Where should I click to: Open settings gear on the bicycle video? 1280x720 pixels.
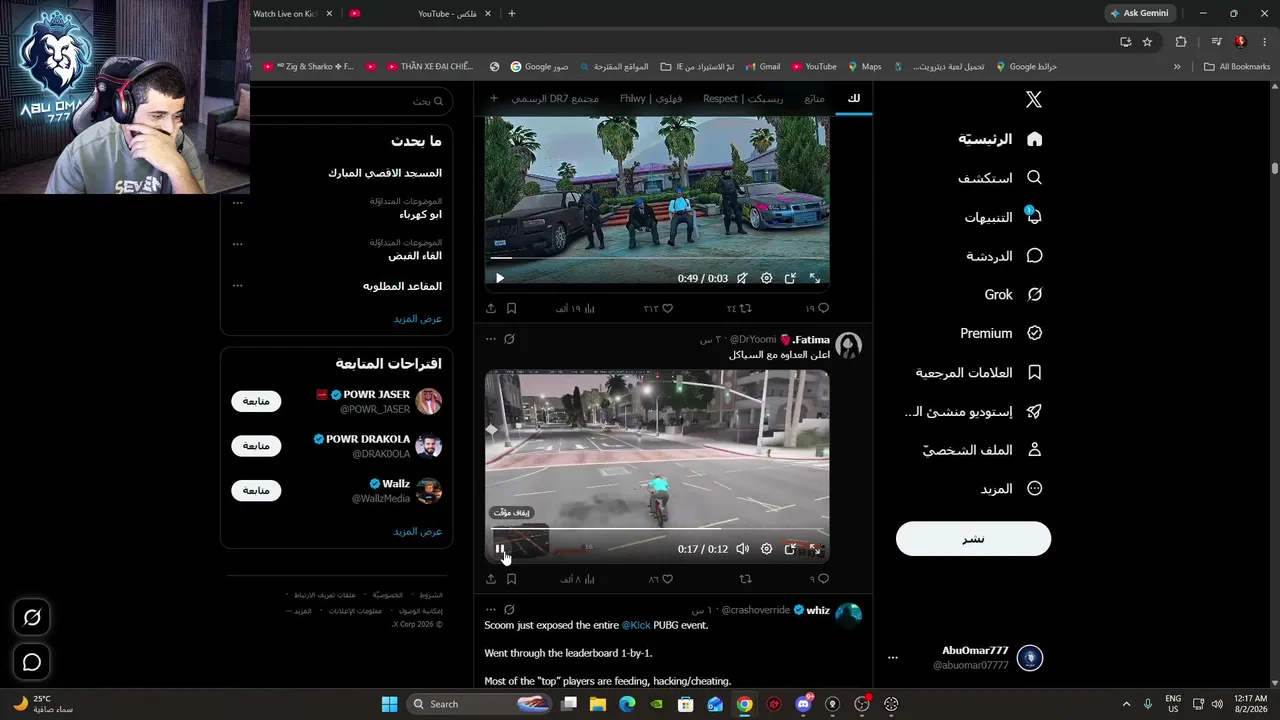pos(766,549)
